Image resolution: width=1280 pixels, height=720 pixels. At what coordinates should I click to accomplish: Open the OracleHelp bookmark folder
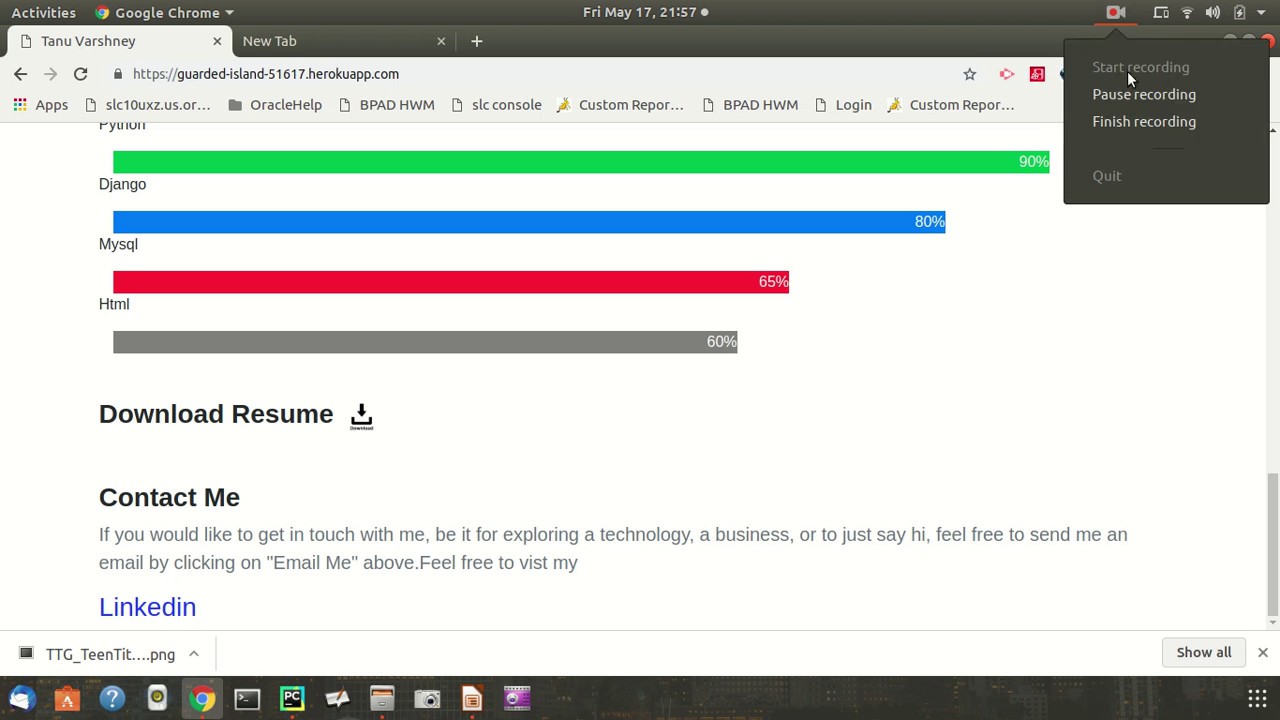click(275, 104)
